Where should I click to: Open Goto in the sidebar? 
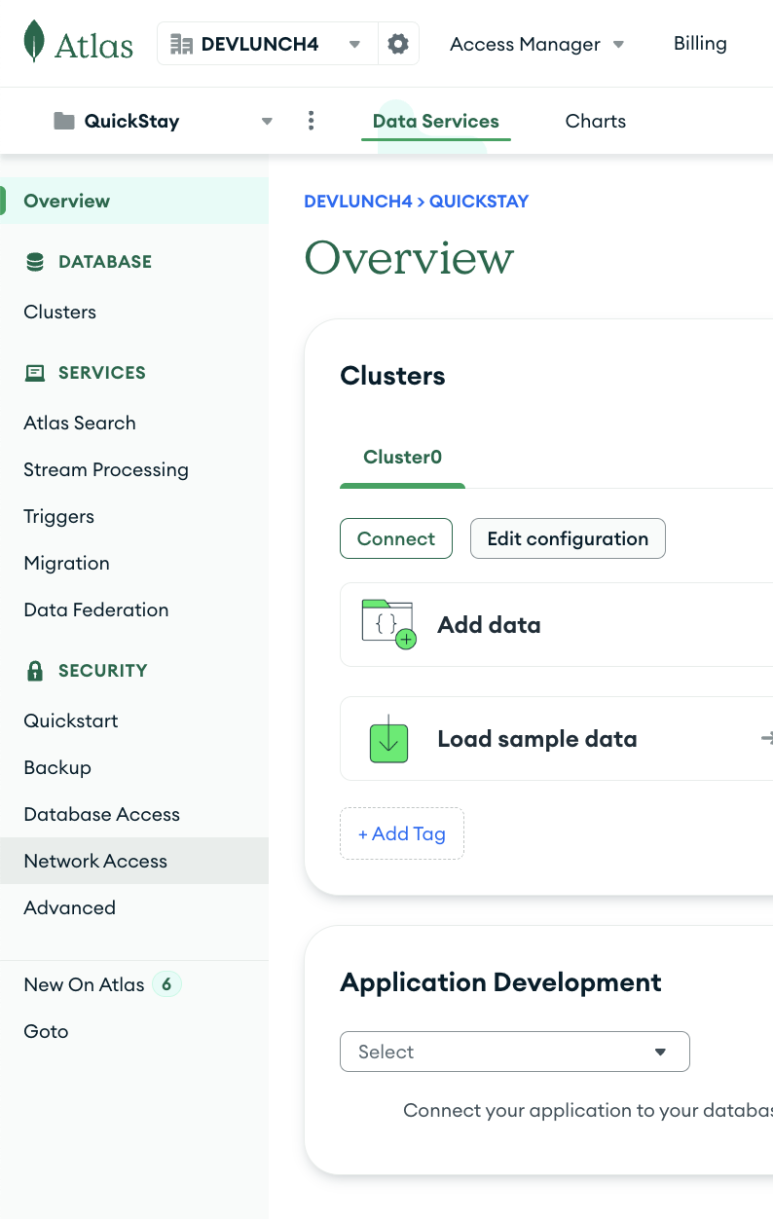[x=134, y=1032]
